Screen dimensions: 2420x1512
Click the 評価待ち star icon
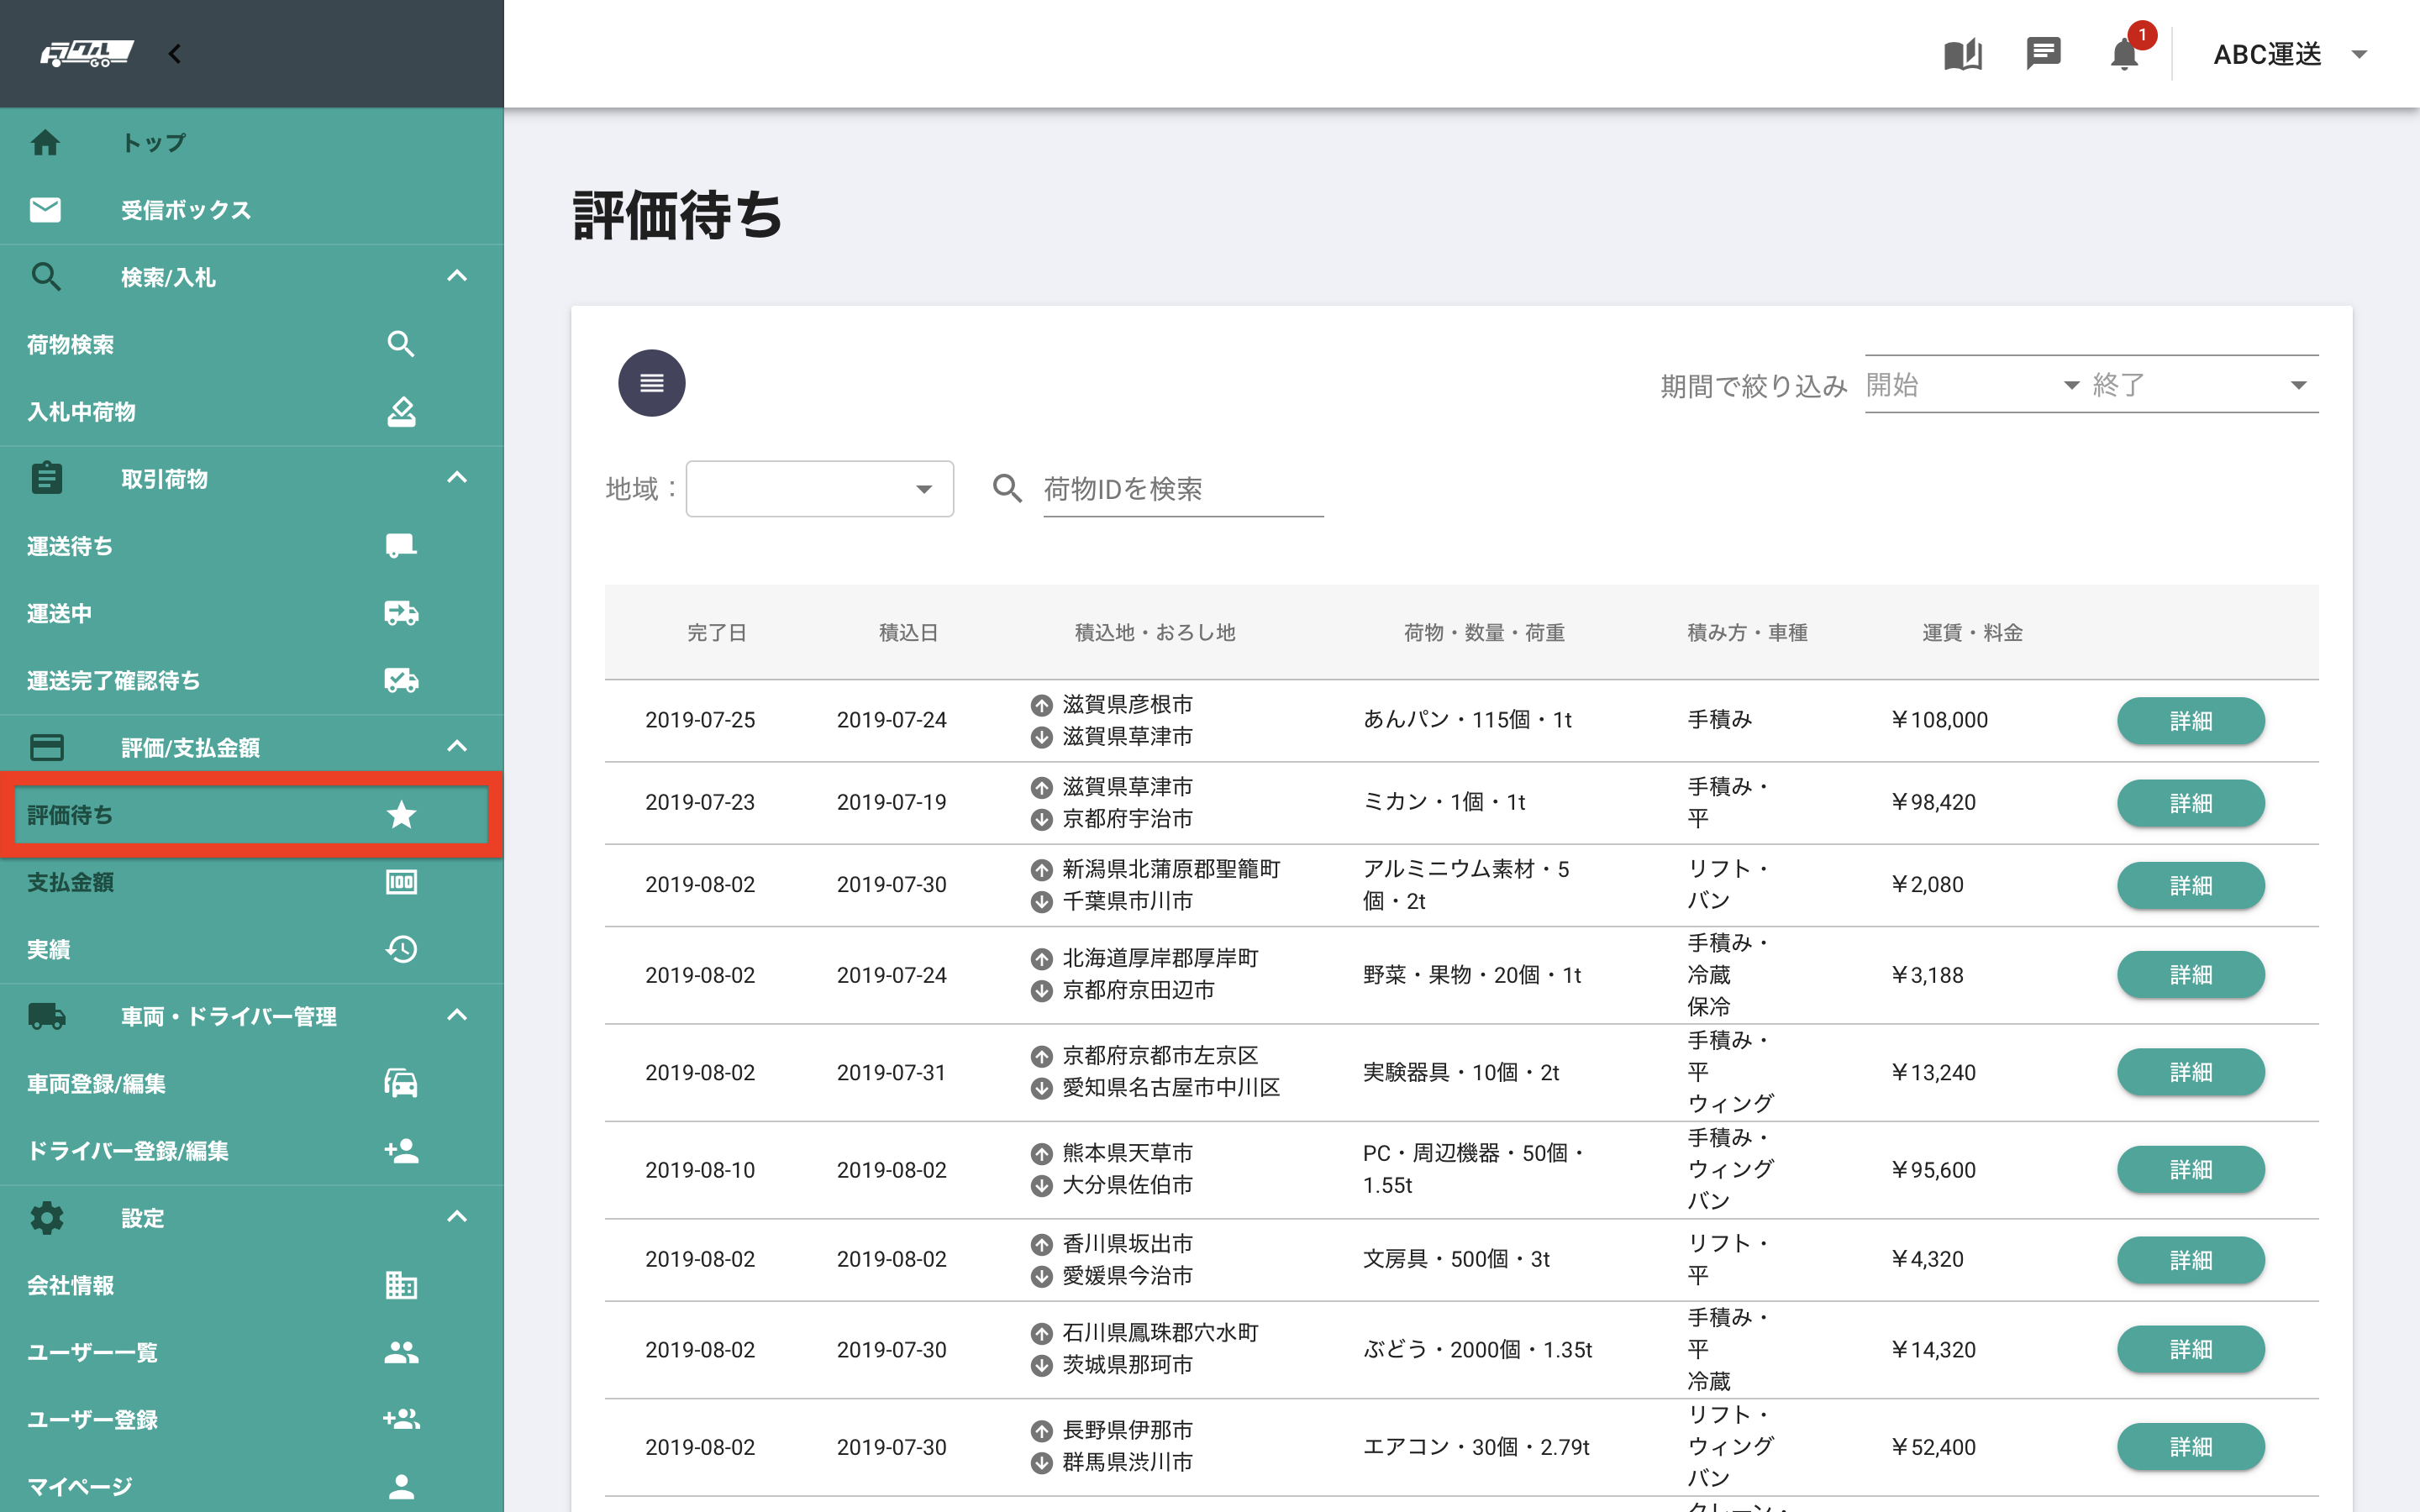(x=401, y=815)
